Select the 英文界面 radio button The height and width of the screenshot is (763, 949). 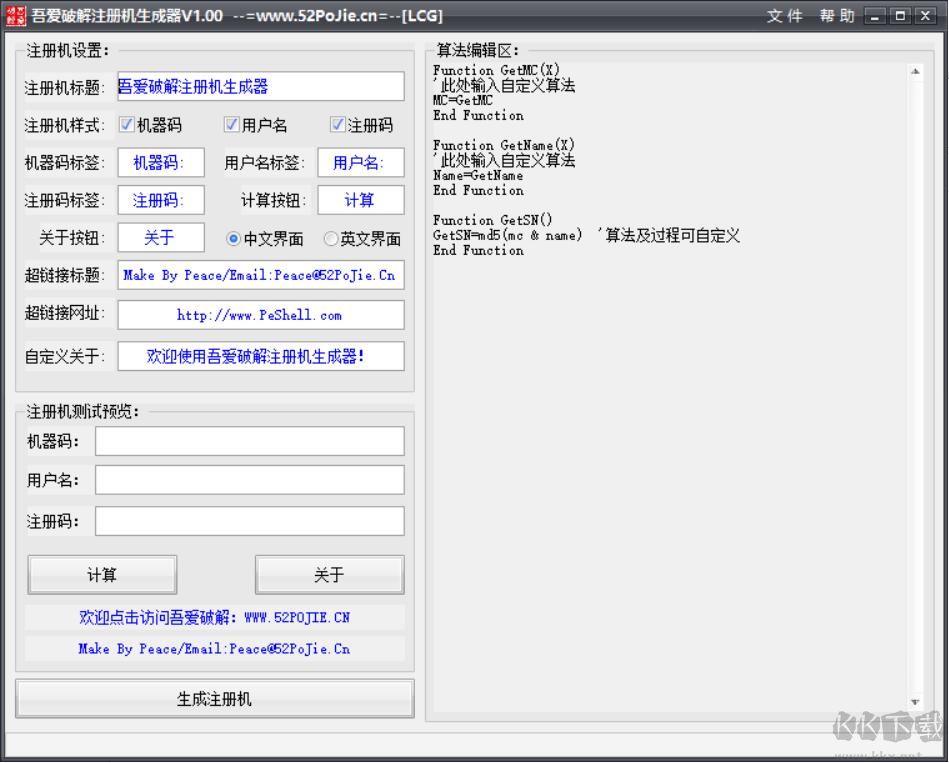(330, 239)
